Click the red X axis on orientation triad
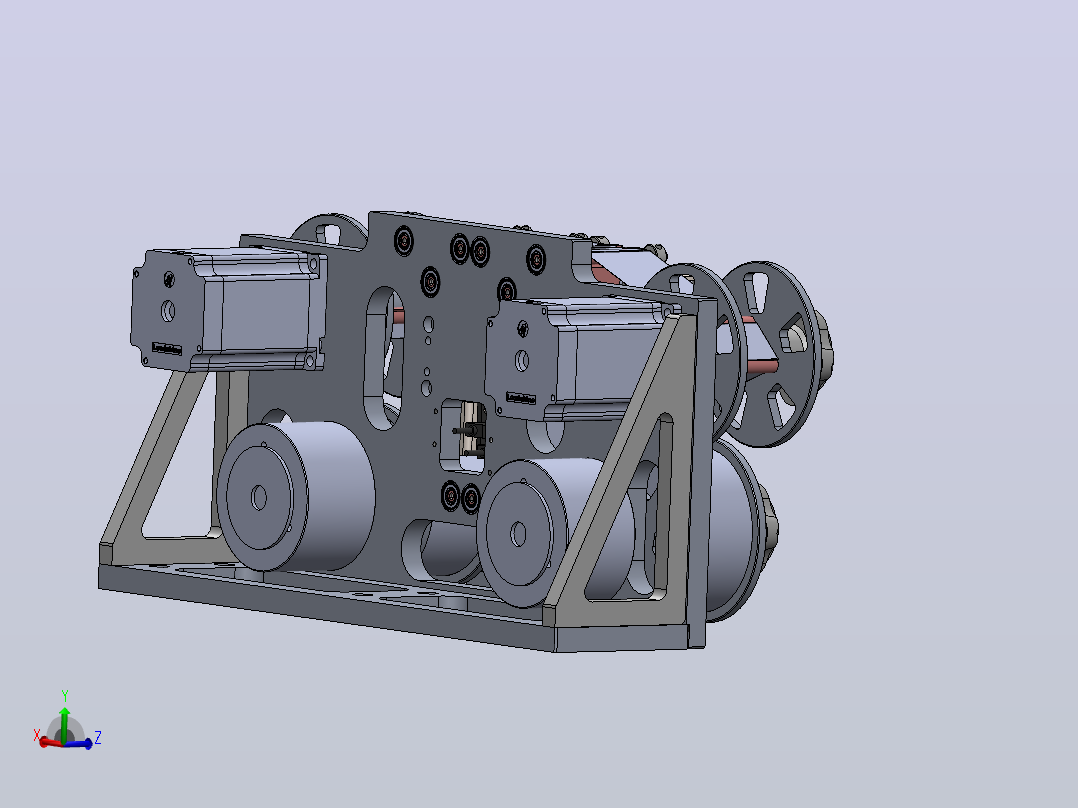This screenshot has width=1078, height=808. 51,742
